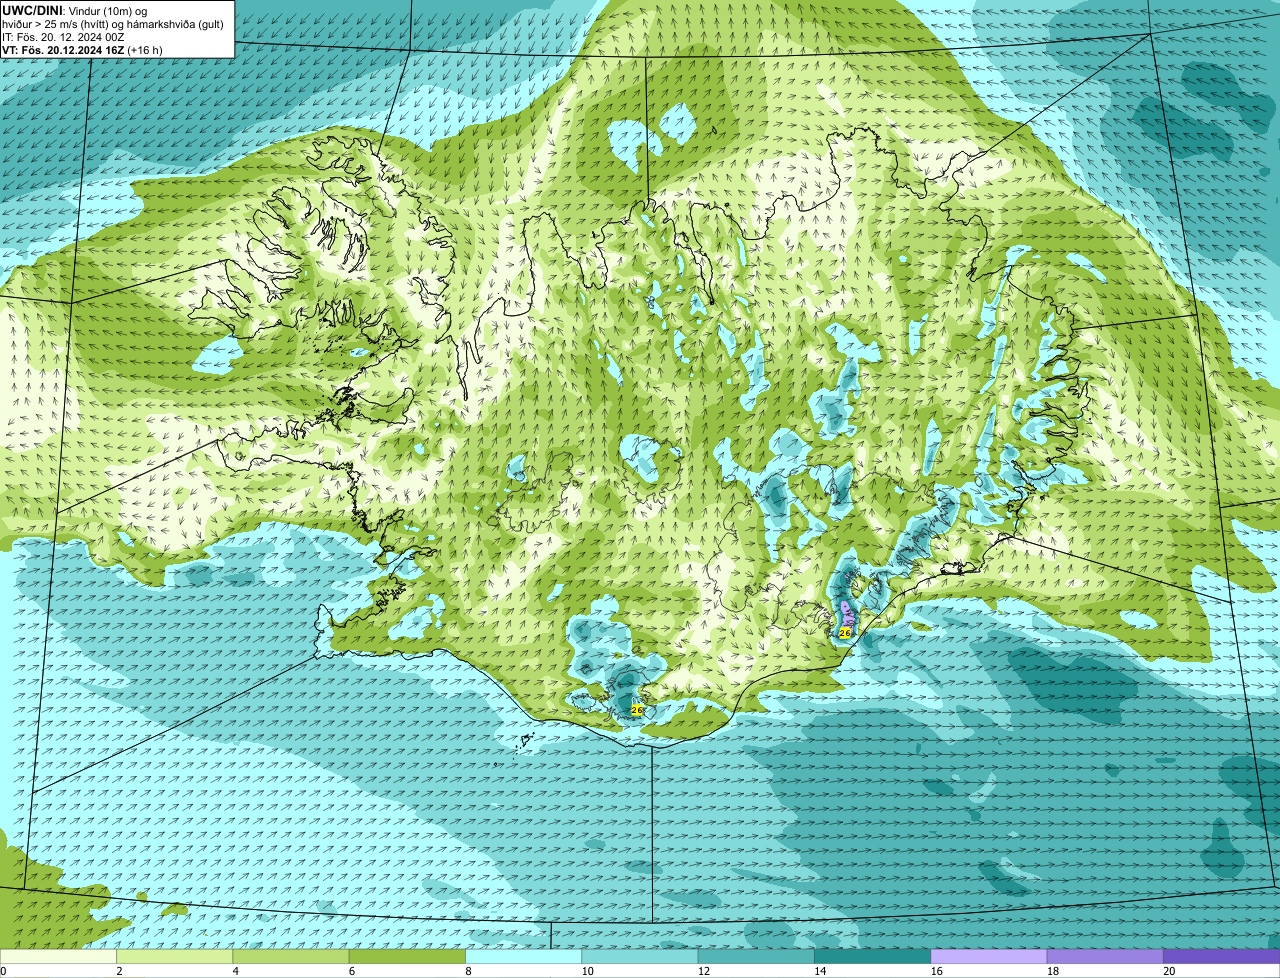Click the UWC/DINI Vindur (10m) title text
This screenshot has height=978, width=1280.
[74, 10]
